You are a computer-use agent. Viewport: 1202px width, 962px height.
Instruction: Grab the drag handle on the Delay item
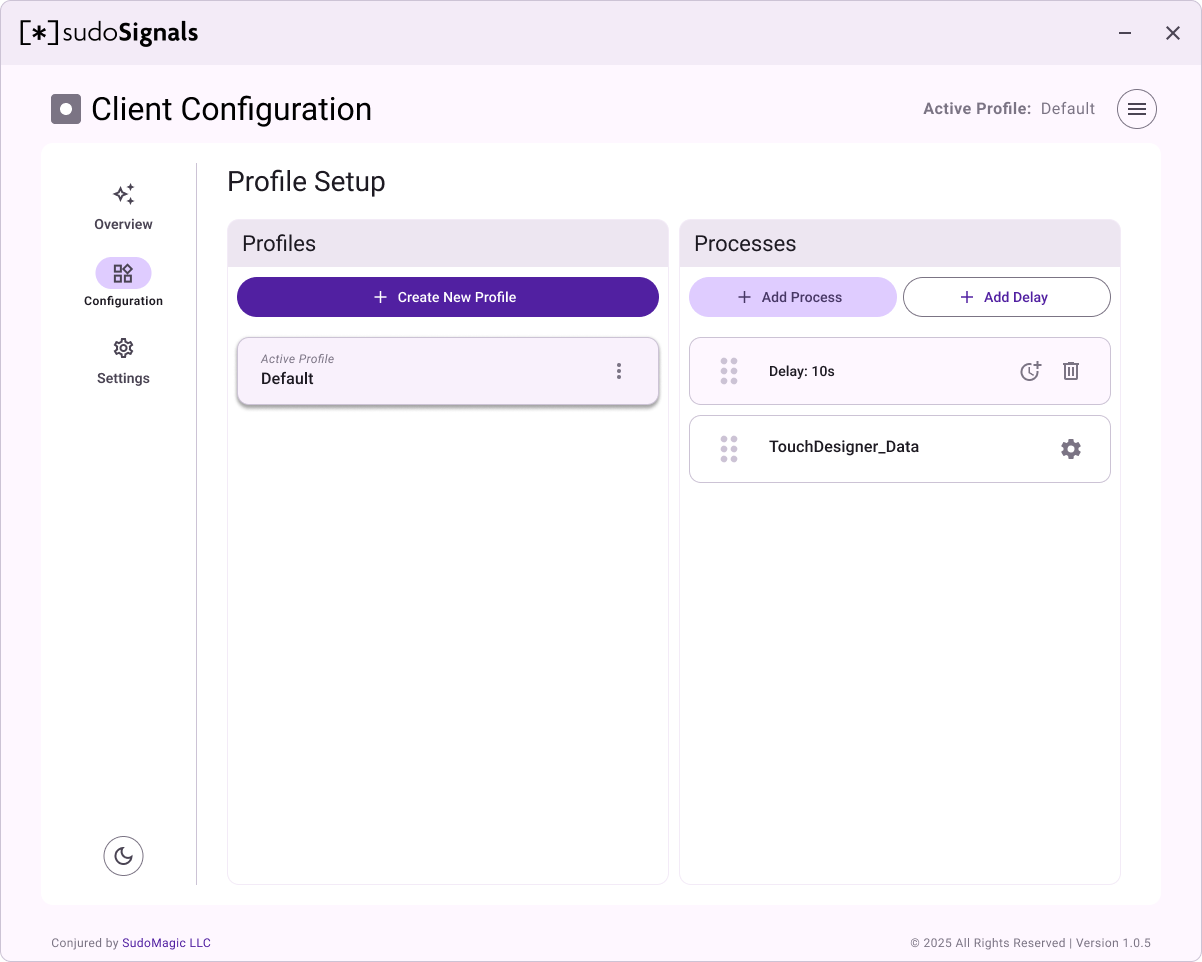729,371
